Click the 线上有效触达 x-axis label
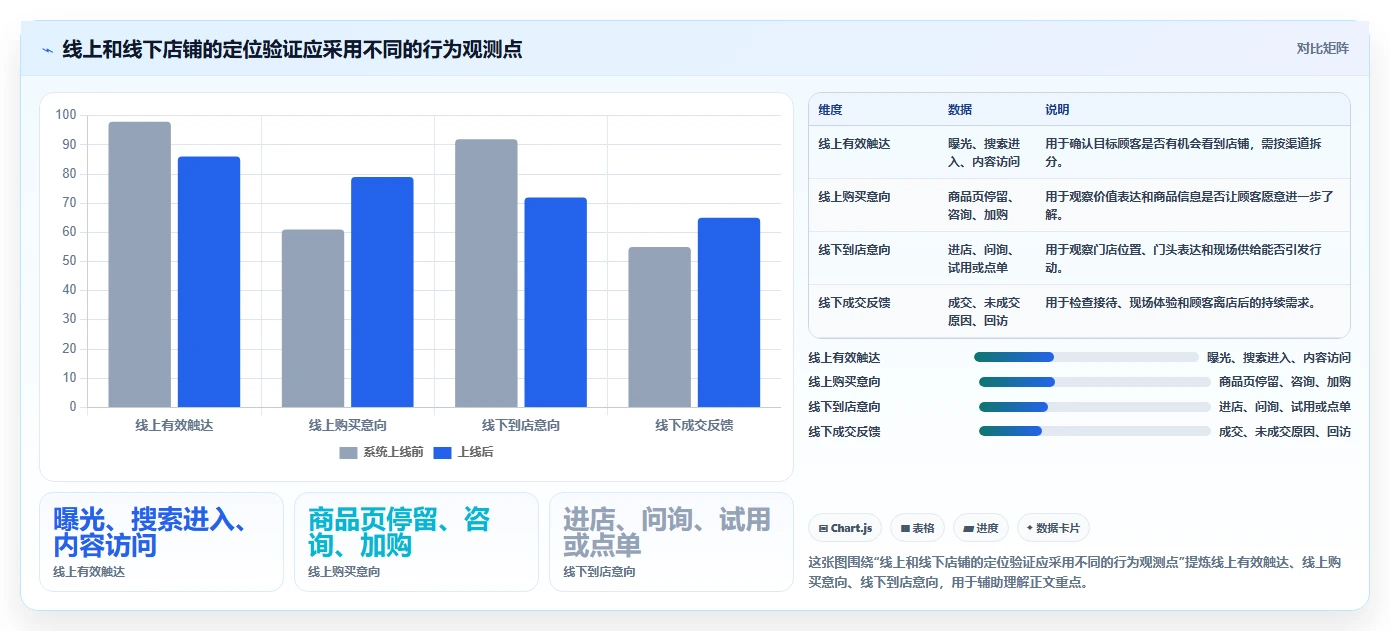The width and height of the screenshot is (1390, 631). tap(174, 425)
